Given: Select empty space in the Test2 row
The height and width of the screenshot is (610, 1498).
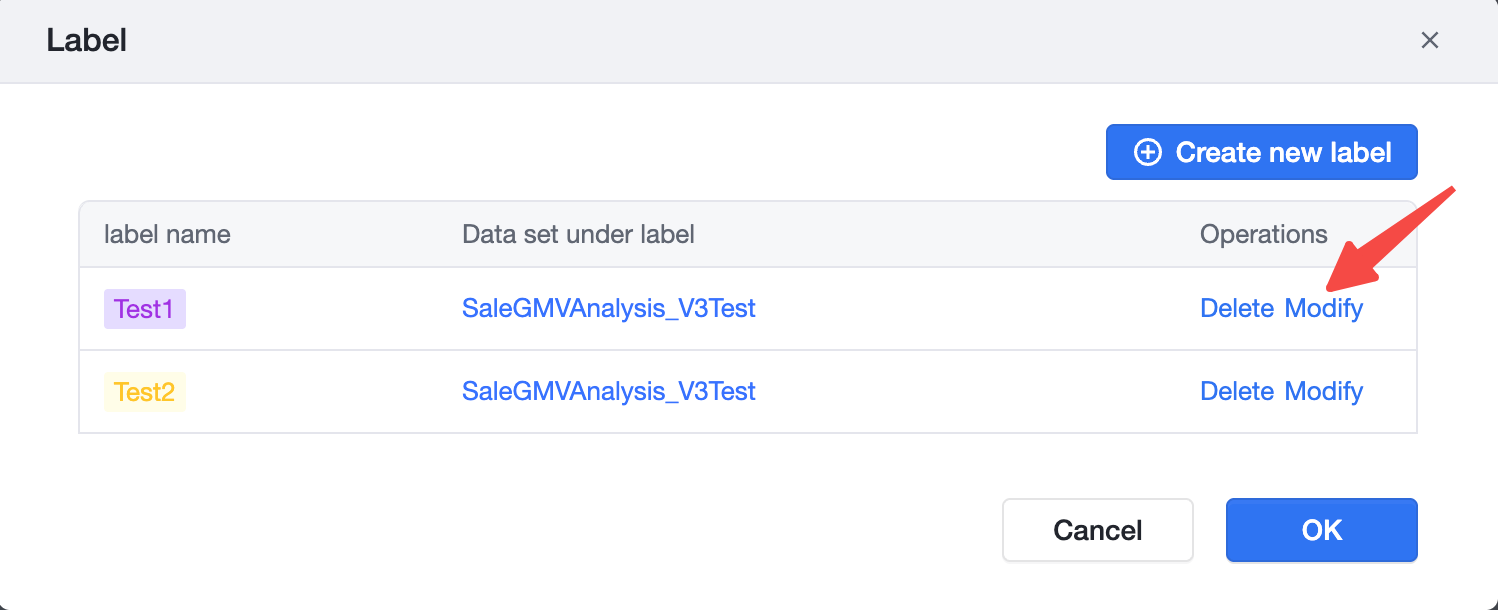Looking at the screenshot, I should pyautogui.click(x=970, y=392).
